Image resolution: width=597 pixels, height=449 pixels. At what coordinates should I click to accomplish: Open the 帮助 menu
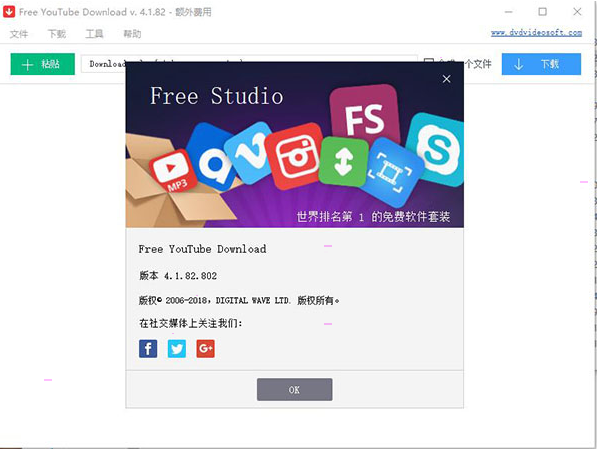(x=132, y=34)
